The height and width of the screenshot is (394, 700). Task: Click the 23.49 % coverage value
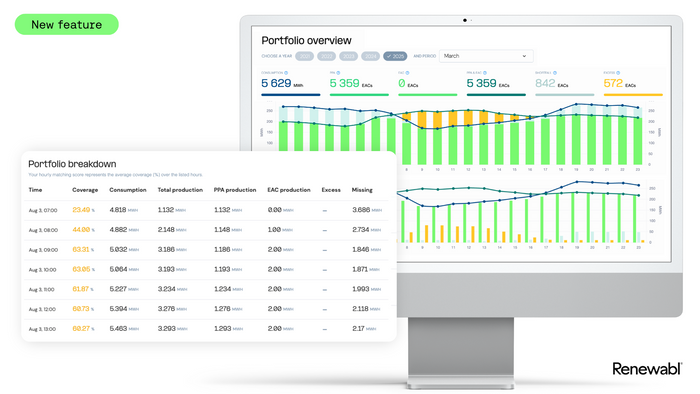click(x=83, y=210)
